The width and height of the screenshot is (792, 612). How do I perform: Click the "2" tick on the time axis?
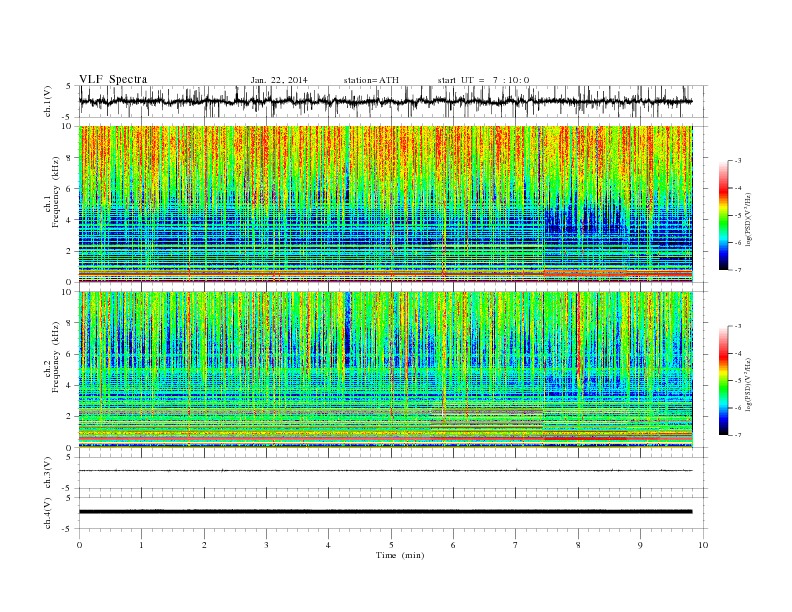(x=204, y=545)
